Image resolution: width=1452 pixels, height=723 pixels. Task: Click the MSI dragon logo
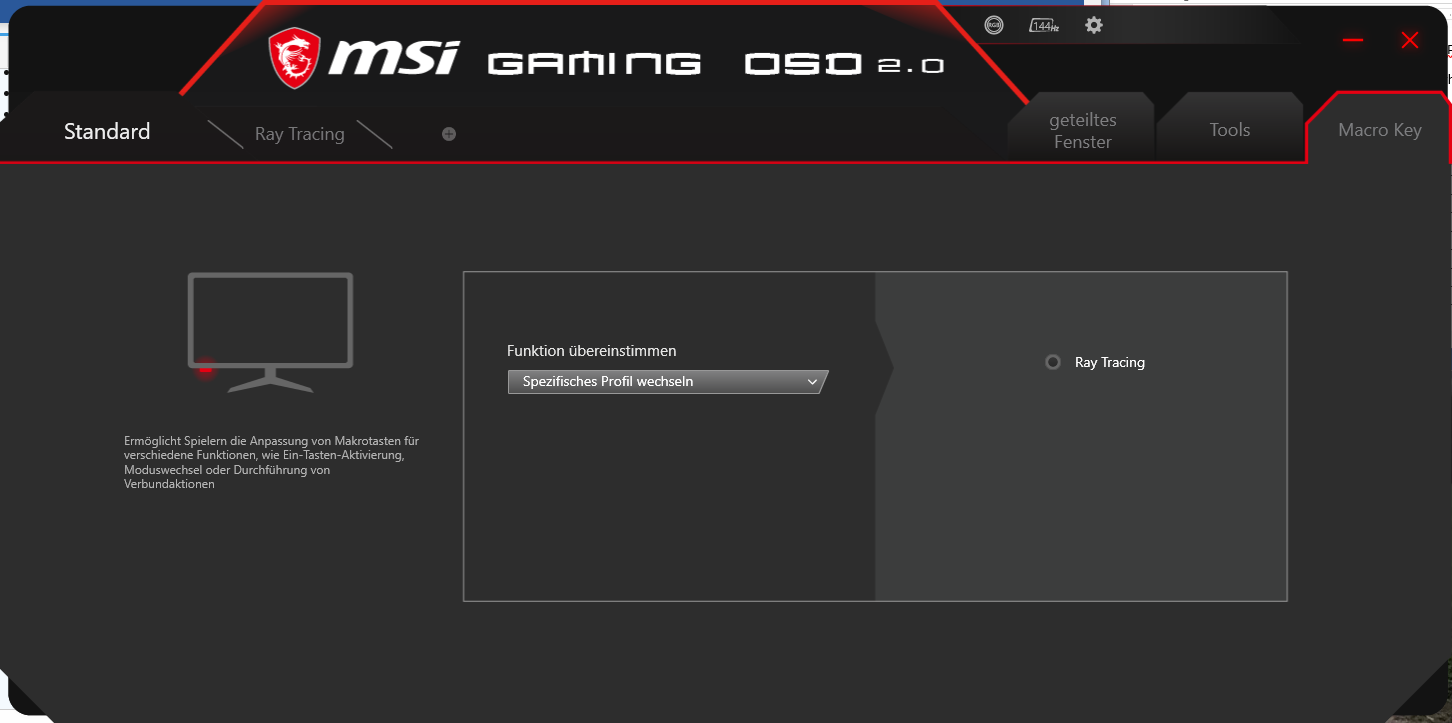click(x=294, y=58)
